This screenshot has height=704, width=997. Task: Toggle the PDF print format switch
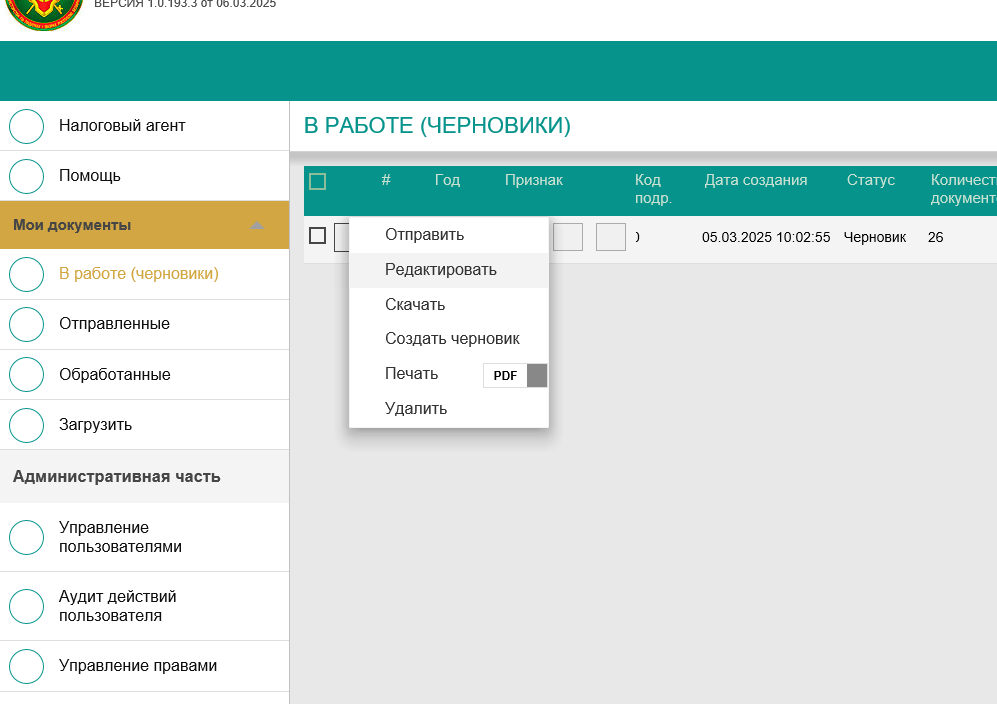pos(515,375)
